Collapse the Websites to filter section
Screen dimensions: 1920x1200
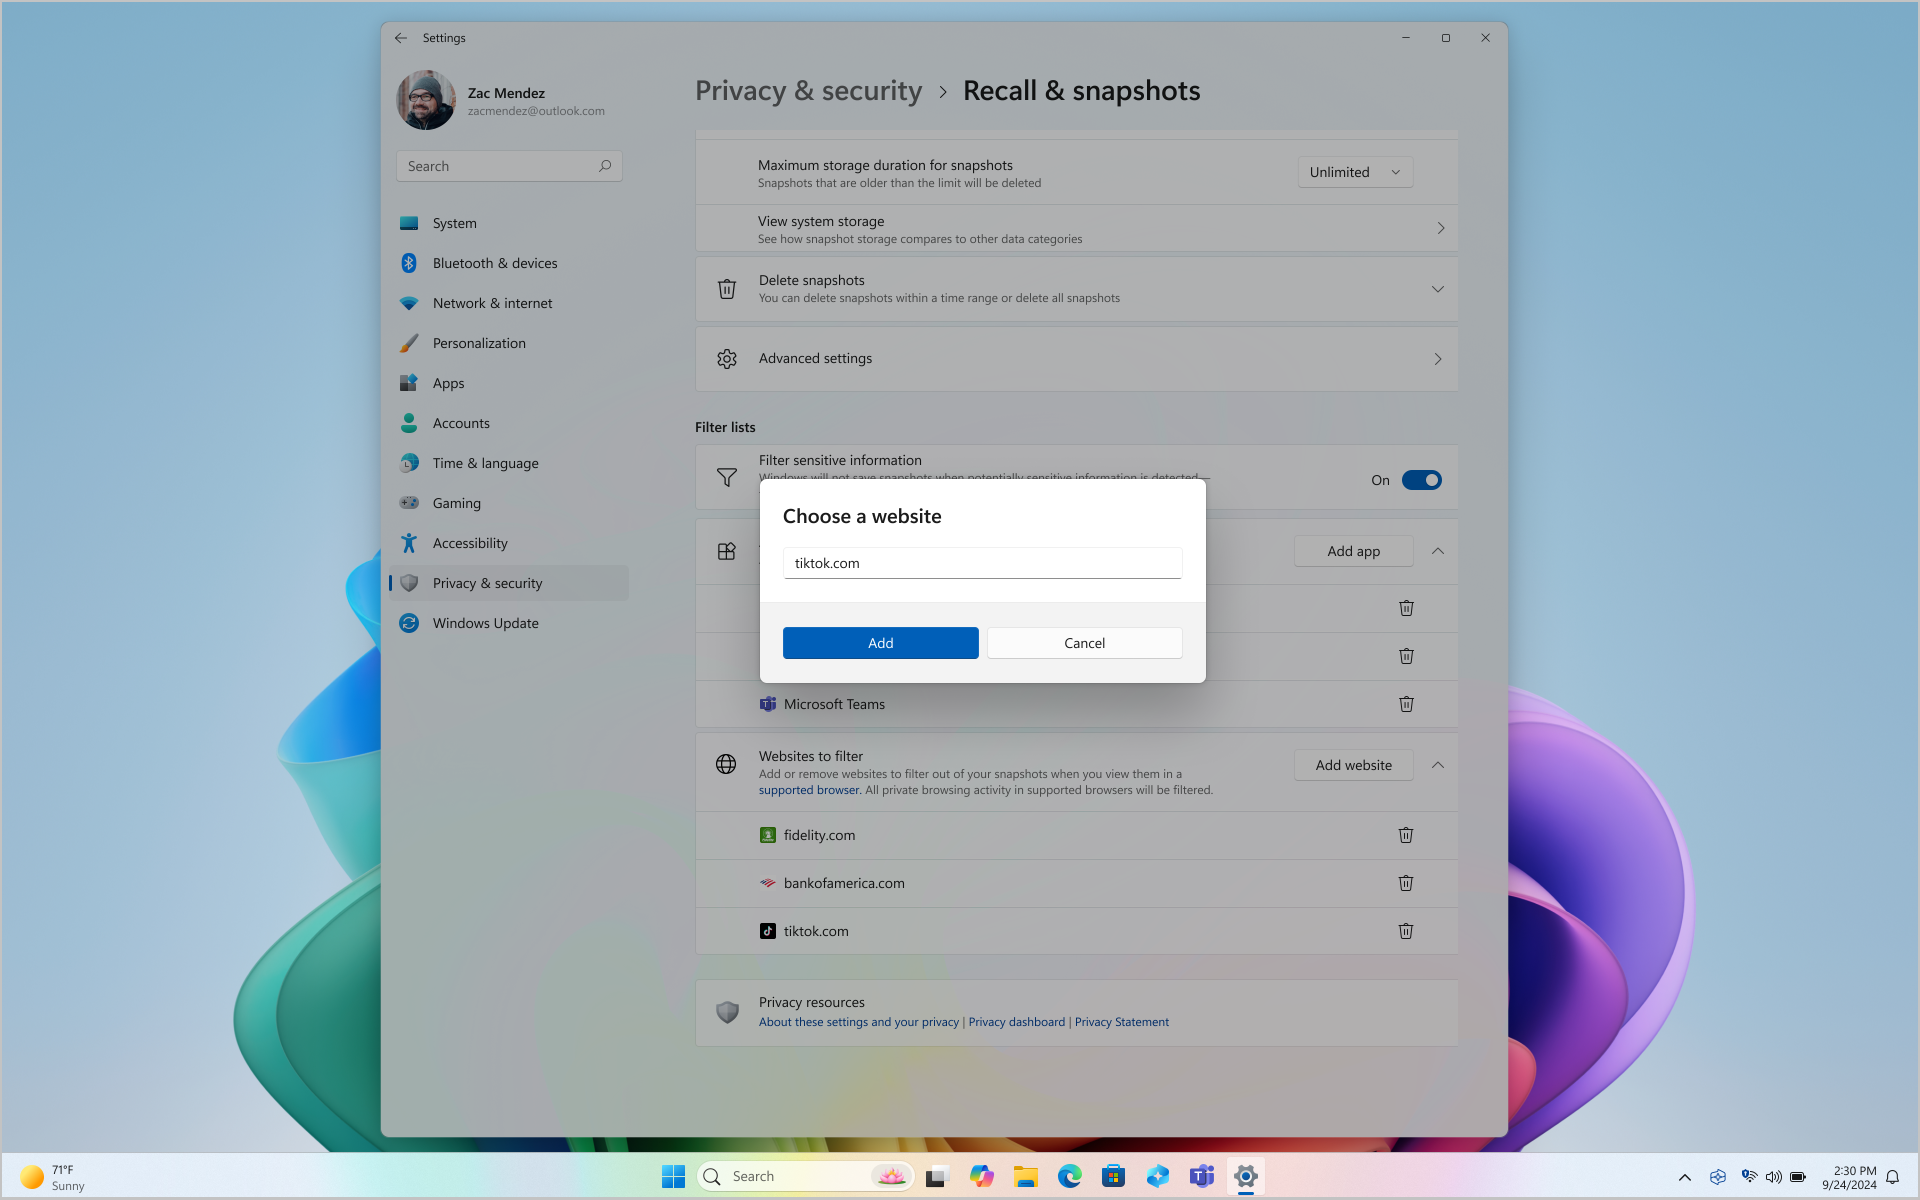point(1438,765)
